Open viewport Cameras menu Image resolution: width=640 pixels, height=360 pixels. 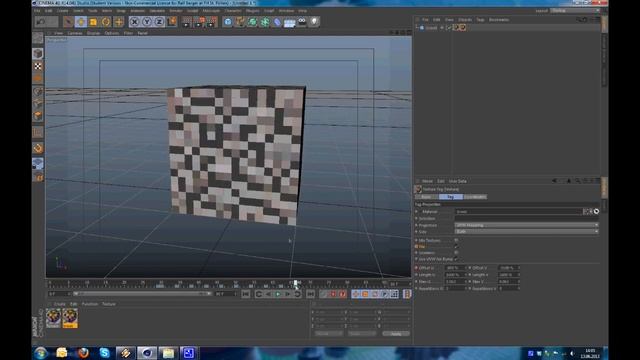[x=75, y=33]
